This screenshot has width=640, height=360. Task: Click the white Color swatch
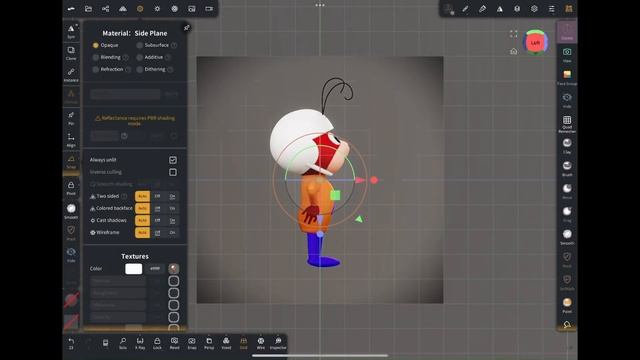point(133,269)
